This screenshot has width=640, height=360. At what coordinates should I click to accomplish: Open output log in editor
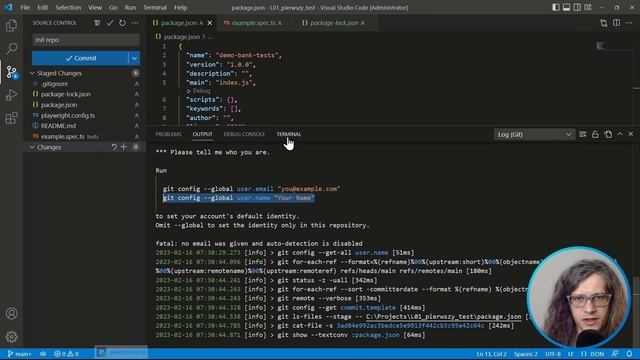coord(608,134)
